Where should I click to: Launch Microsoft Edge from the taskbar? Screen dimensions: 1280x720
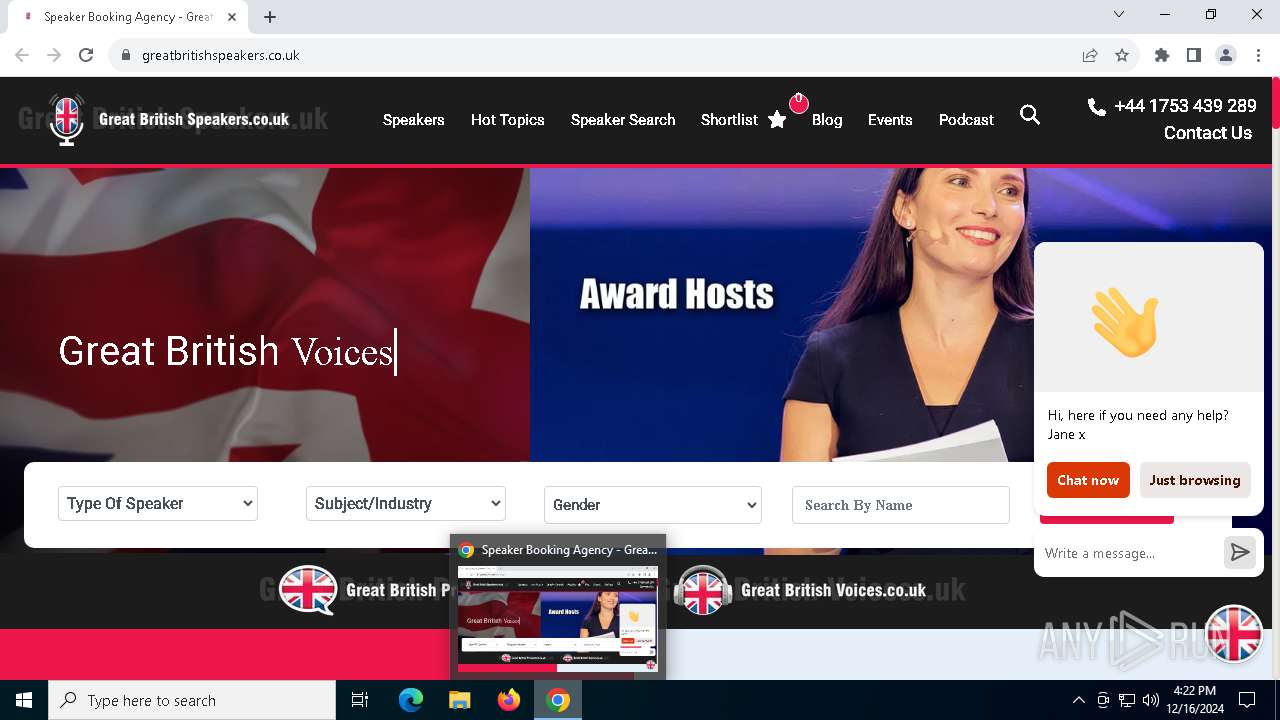coord(411,700)
